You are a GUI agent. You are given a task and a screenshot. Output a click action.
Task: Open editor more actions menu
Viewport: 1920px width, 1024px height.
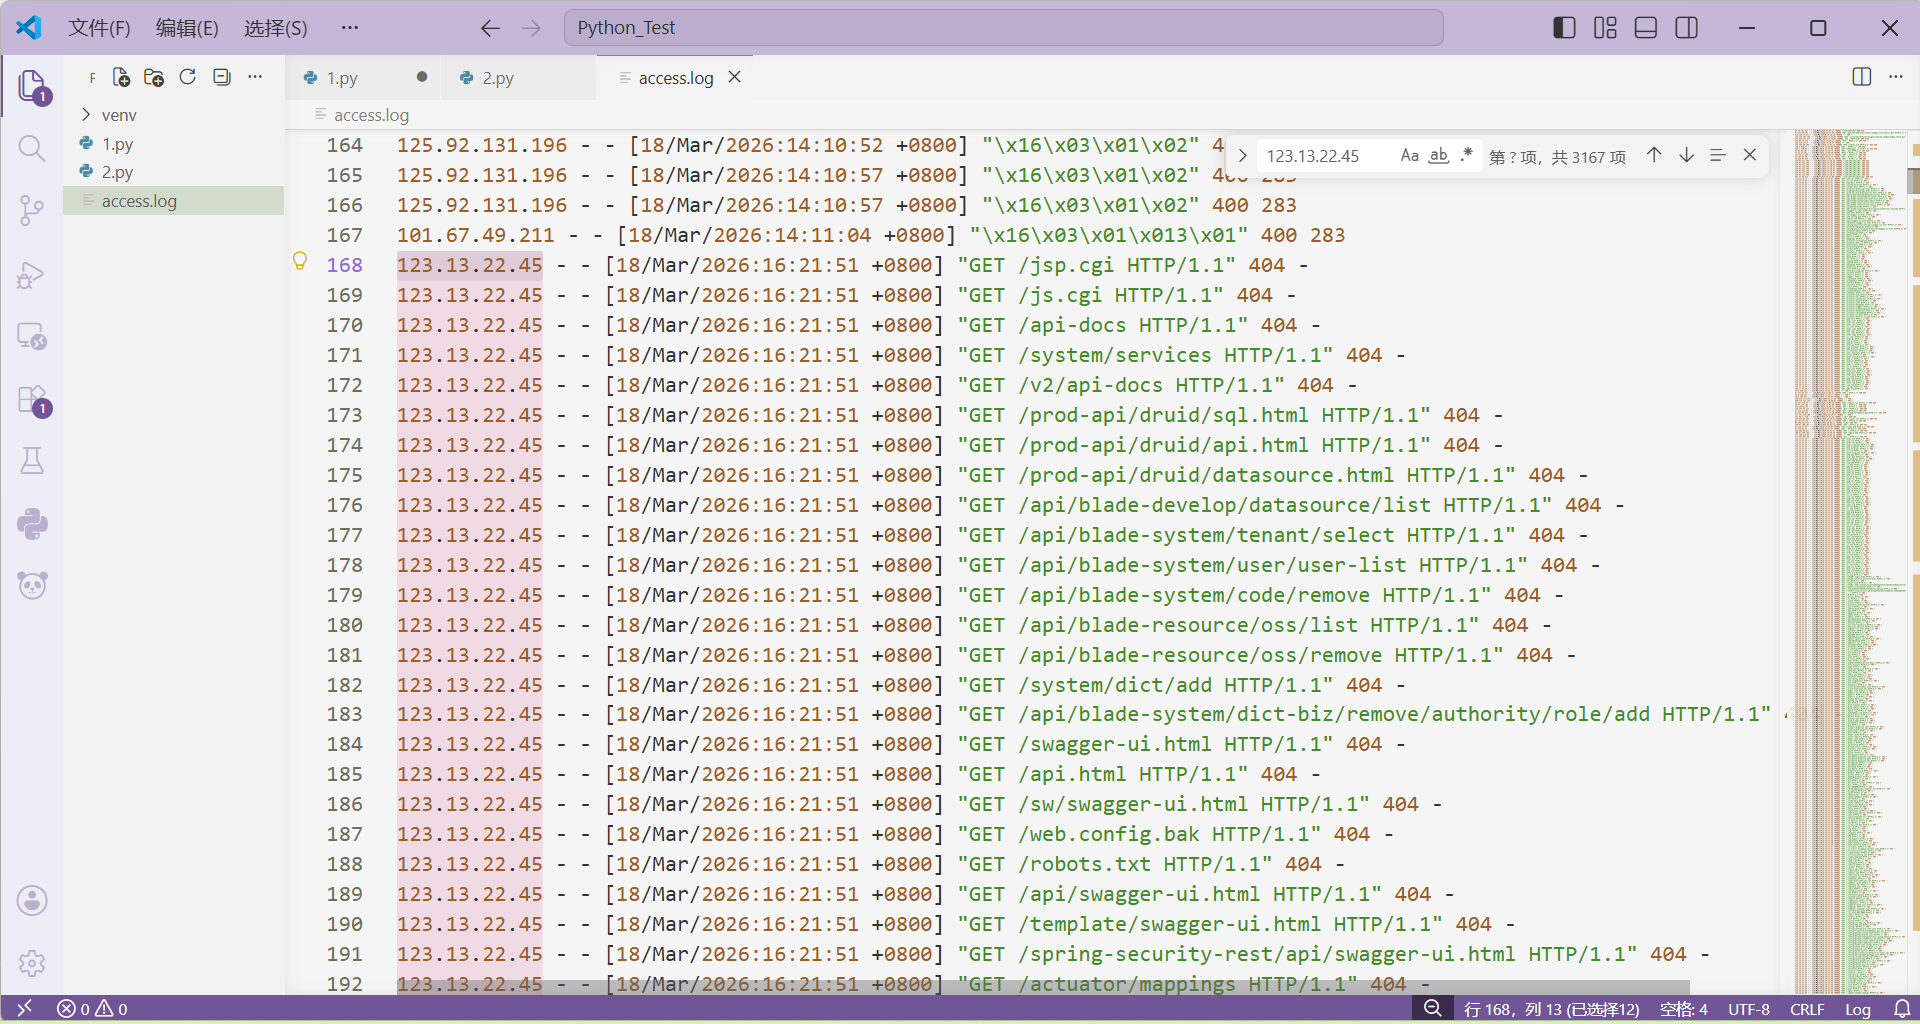click(x=1895, y=77)
